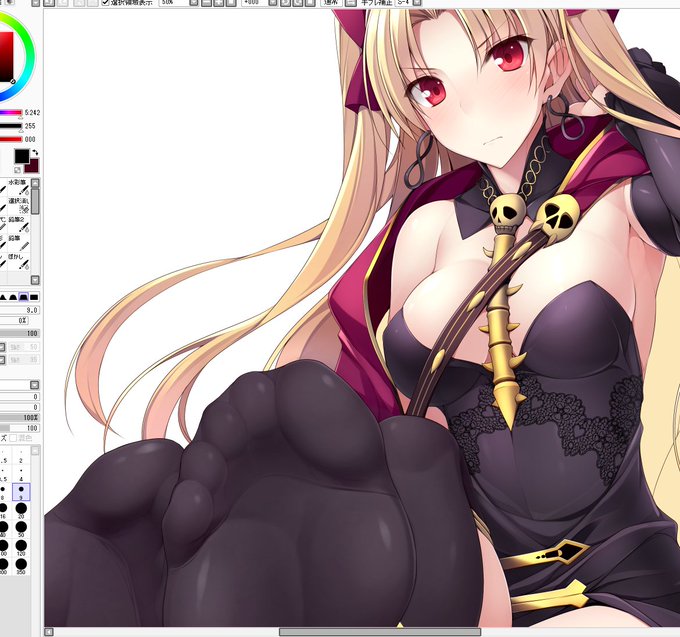Click the tool list vertical scrollbar thumb

[35, 201]
